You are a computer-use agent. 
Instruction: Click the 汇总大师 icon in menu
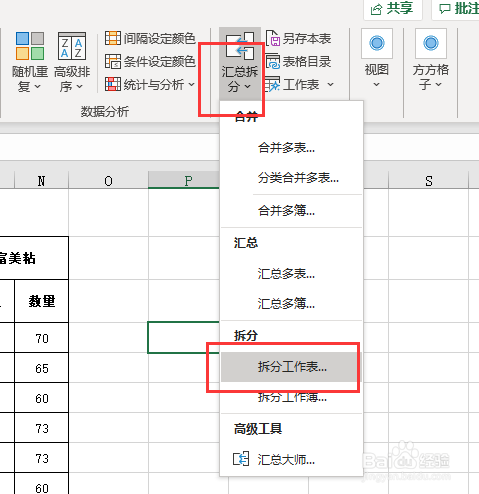click(x=241, y=459)
